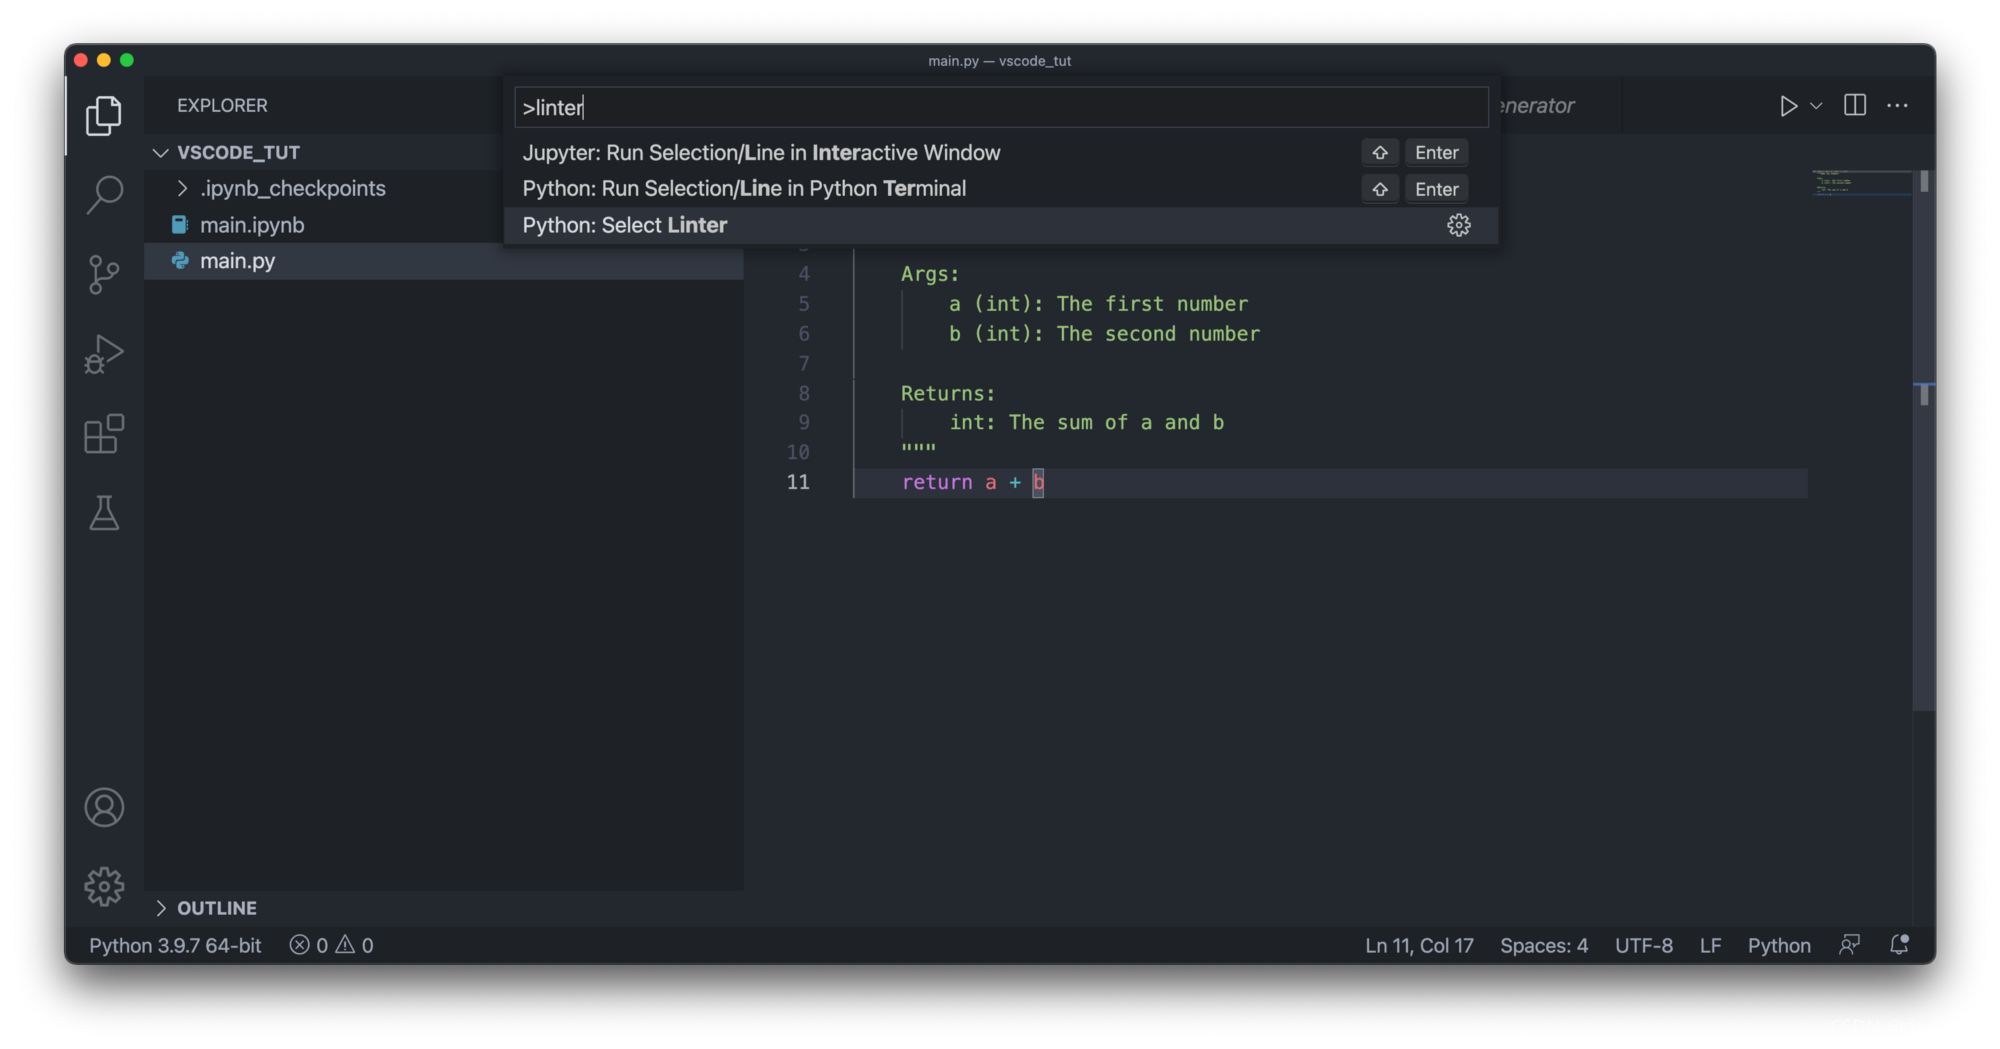The image size is (2000, 1049).
Task: Open the run options dropdown arrow
Action: pyautogui.click(x=1815, y=105)
